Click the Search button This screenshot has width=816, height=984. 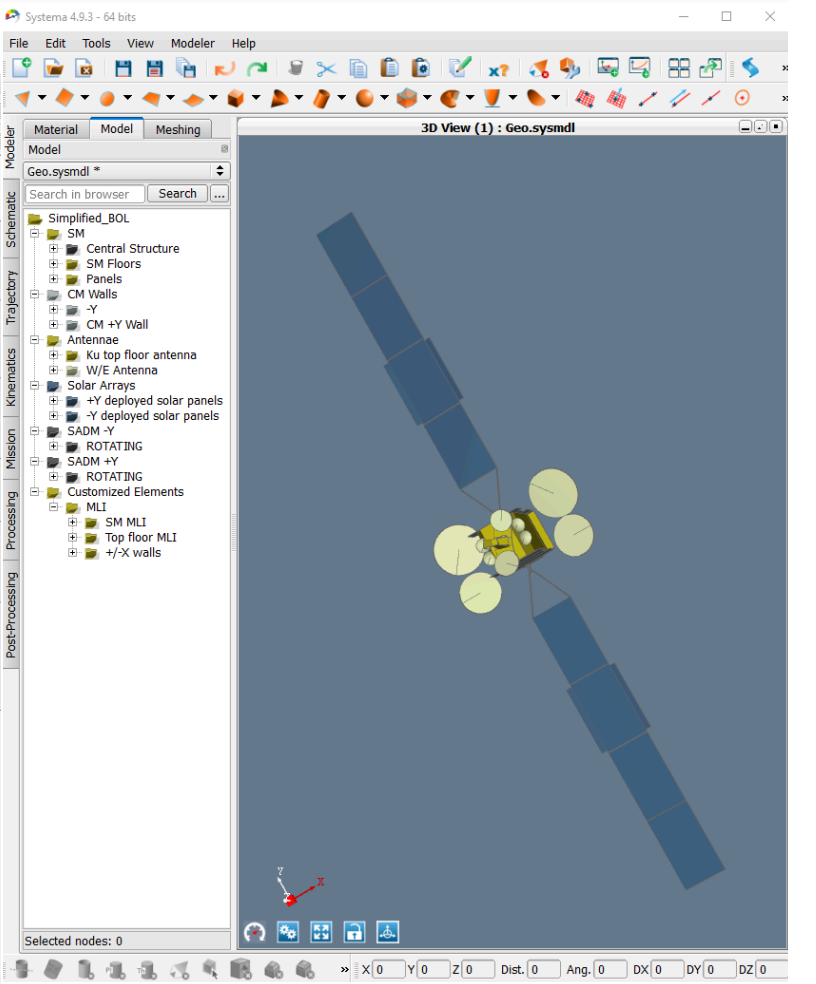pos(178,193)
